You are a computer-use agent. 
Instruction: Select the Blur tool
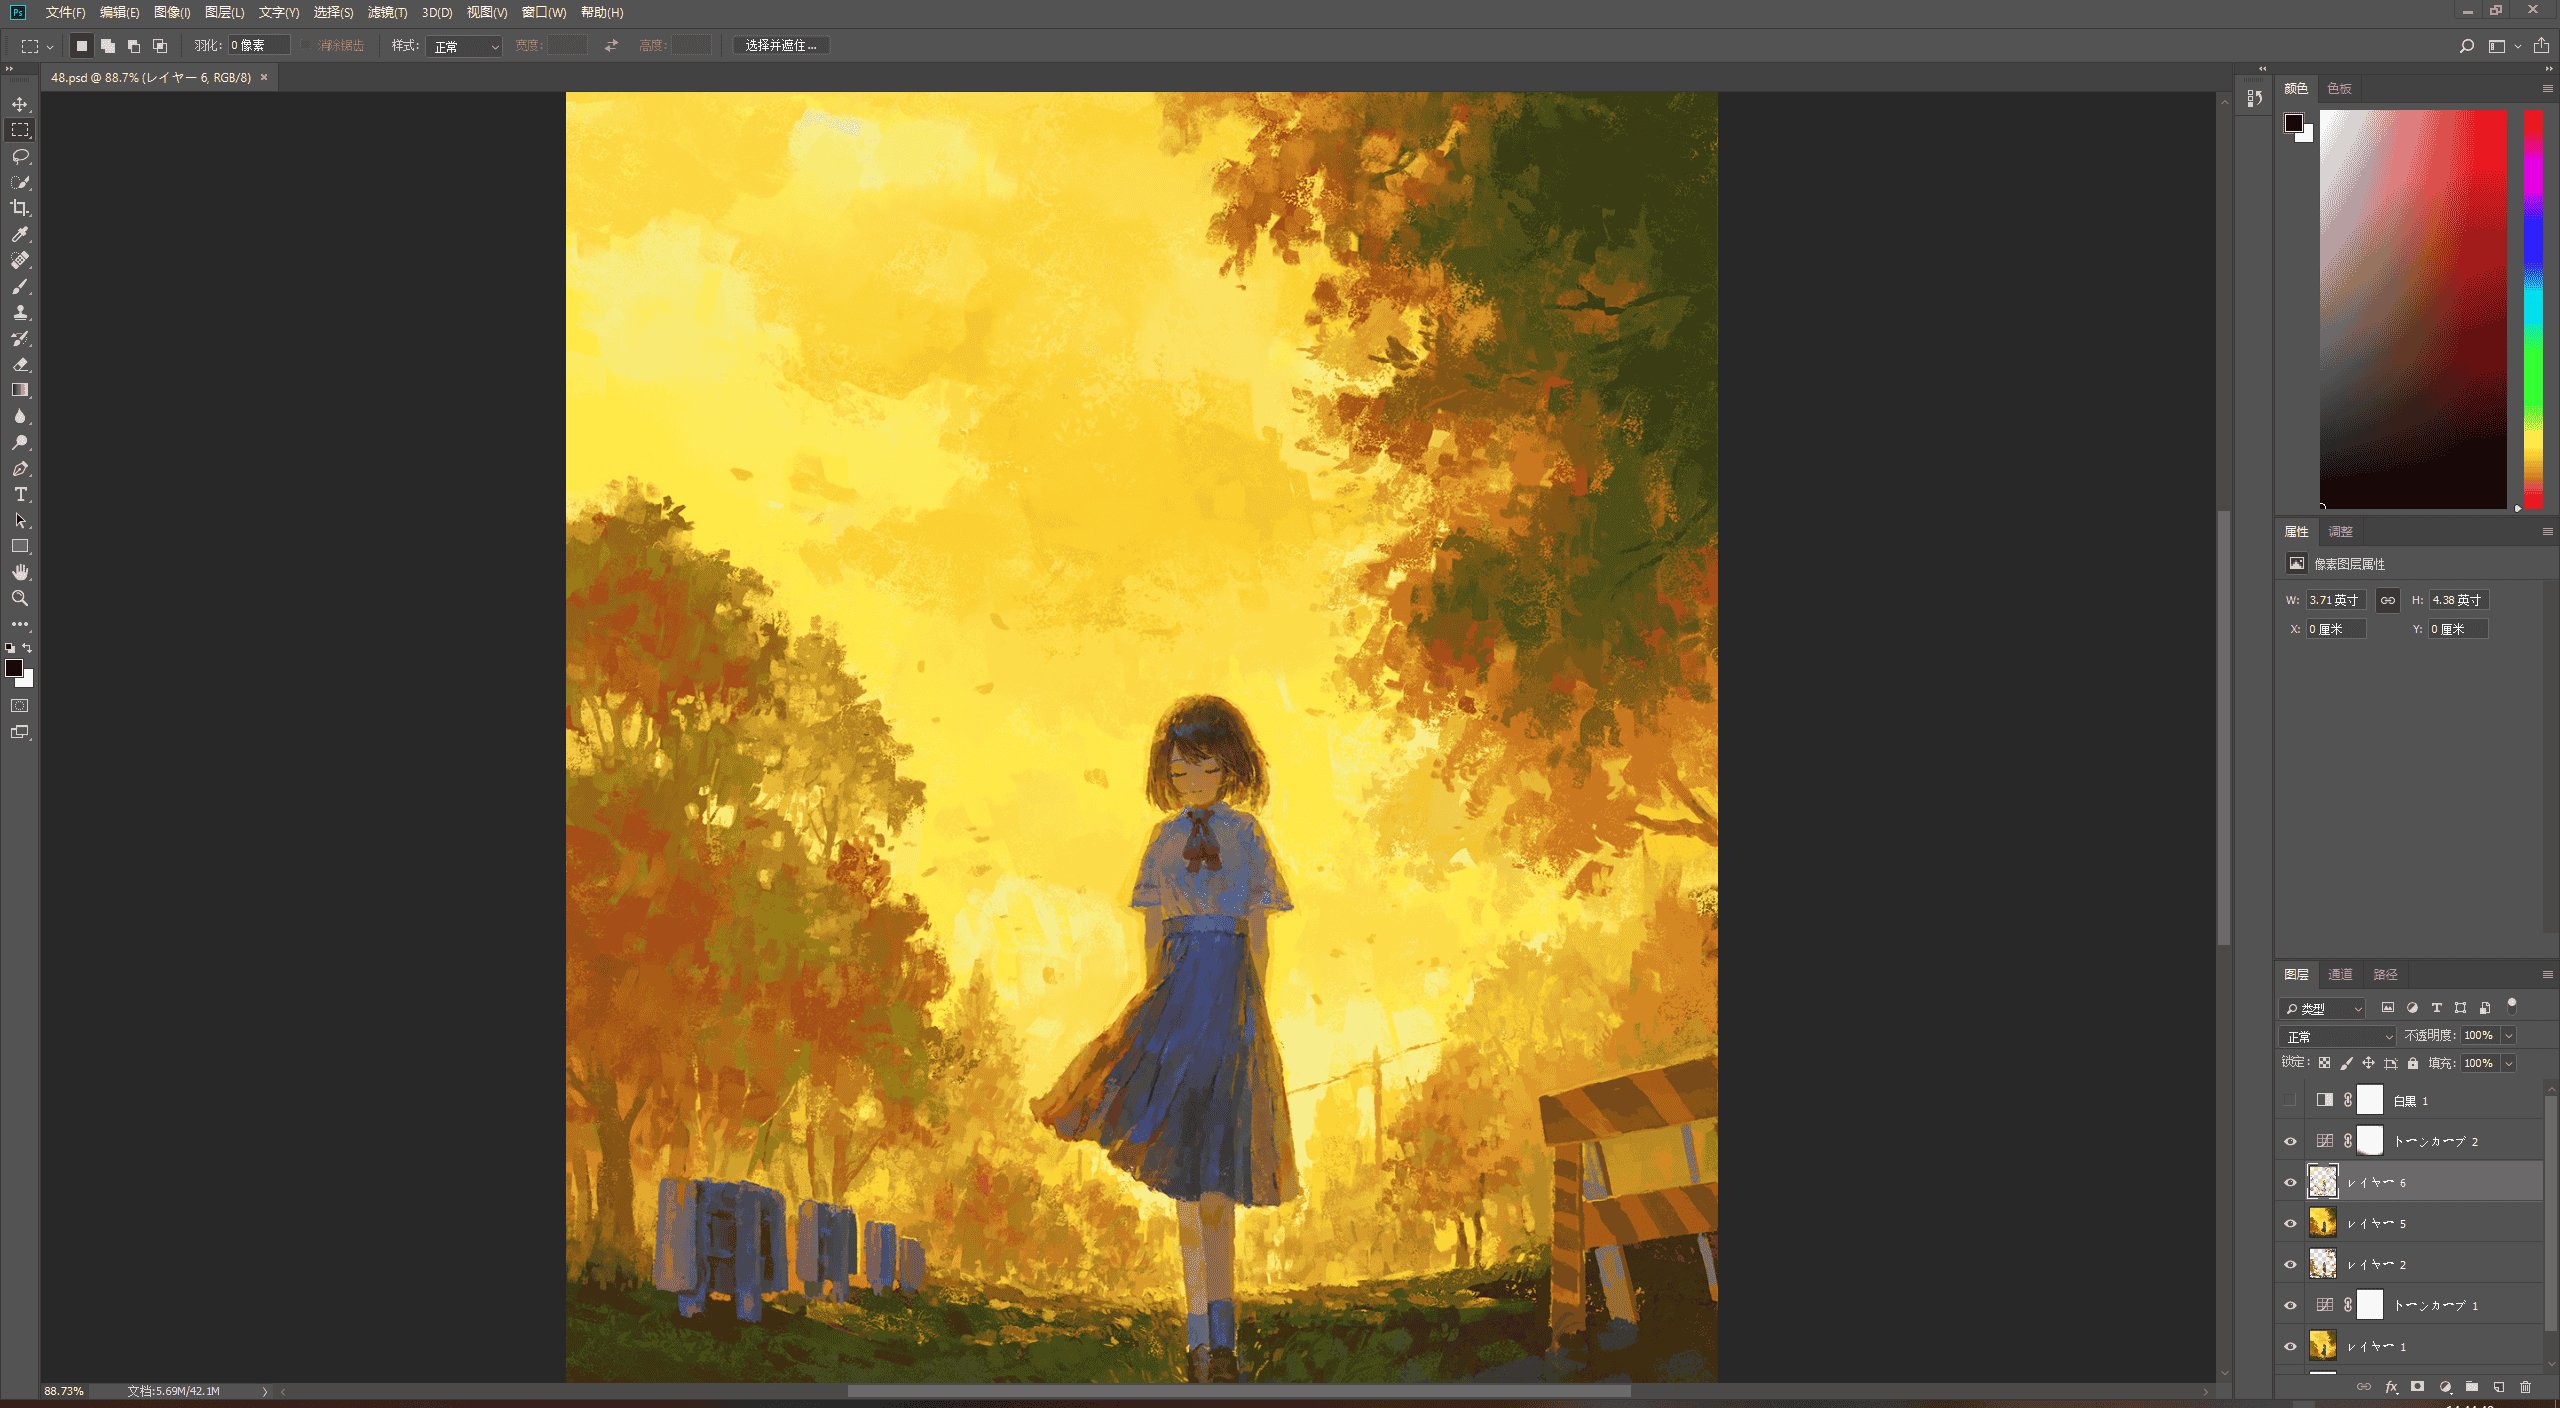point(20,416)
